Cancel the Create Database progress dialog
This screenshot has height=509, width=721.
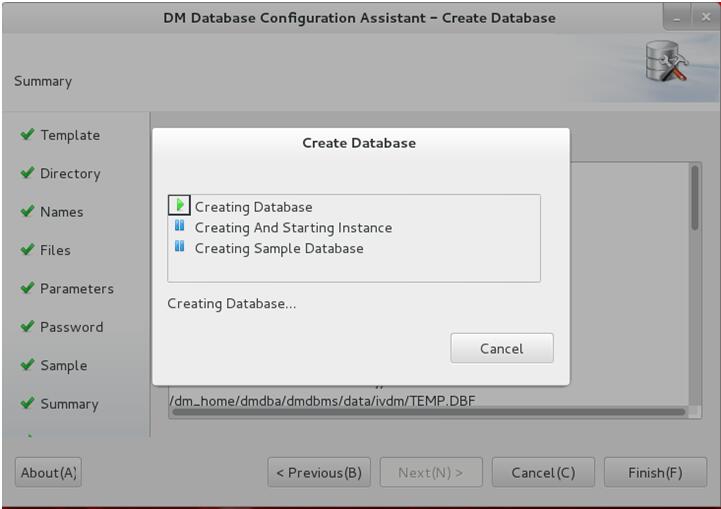(x=502, y=349)
